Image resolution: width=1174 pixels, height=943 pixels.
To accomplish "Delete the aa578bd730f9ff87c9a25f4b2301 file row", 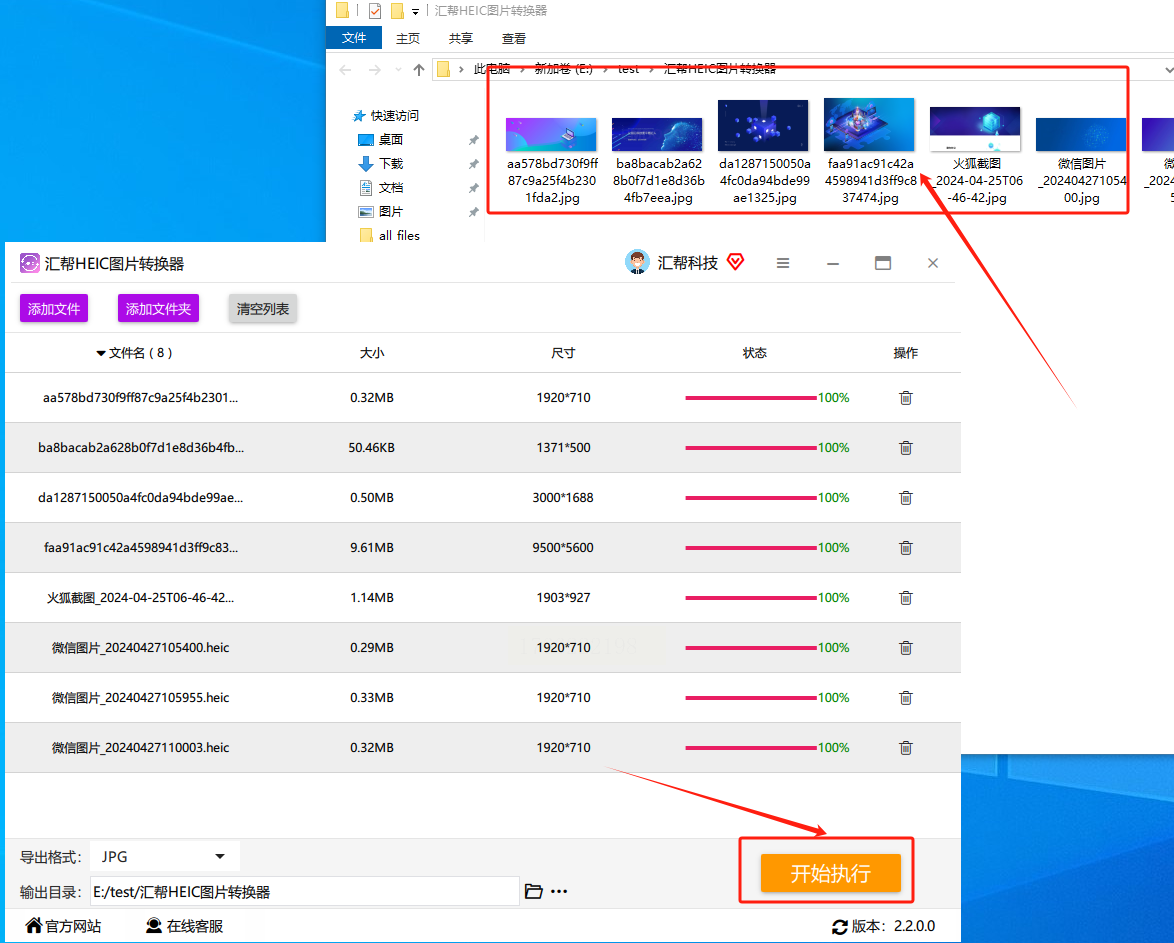I will 905,398.
